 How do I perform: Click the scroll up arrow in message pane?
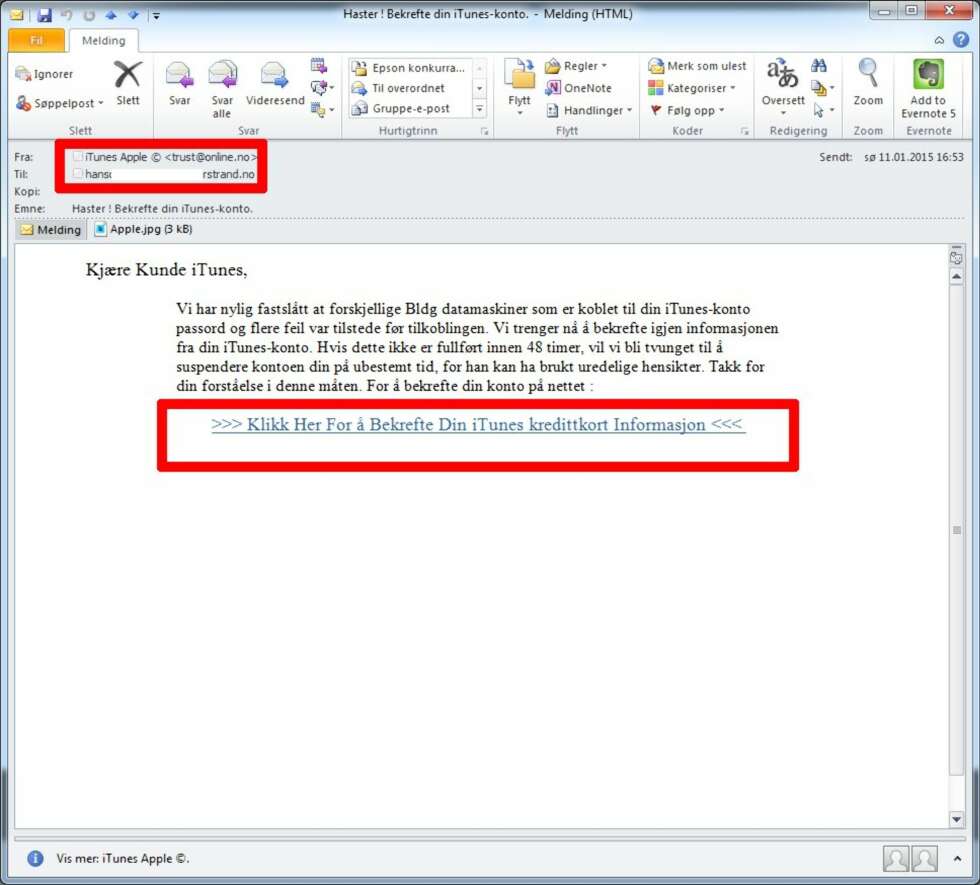coord(957,276)
